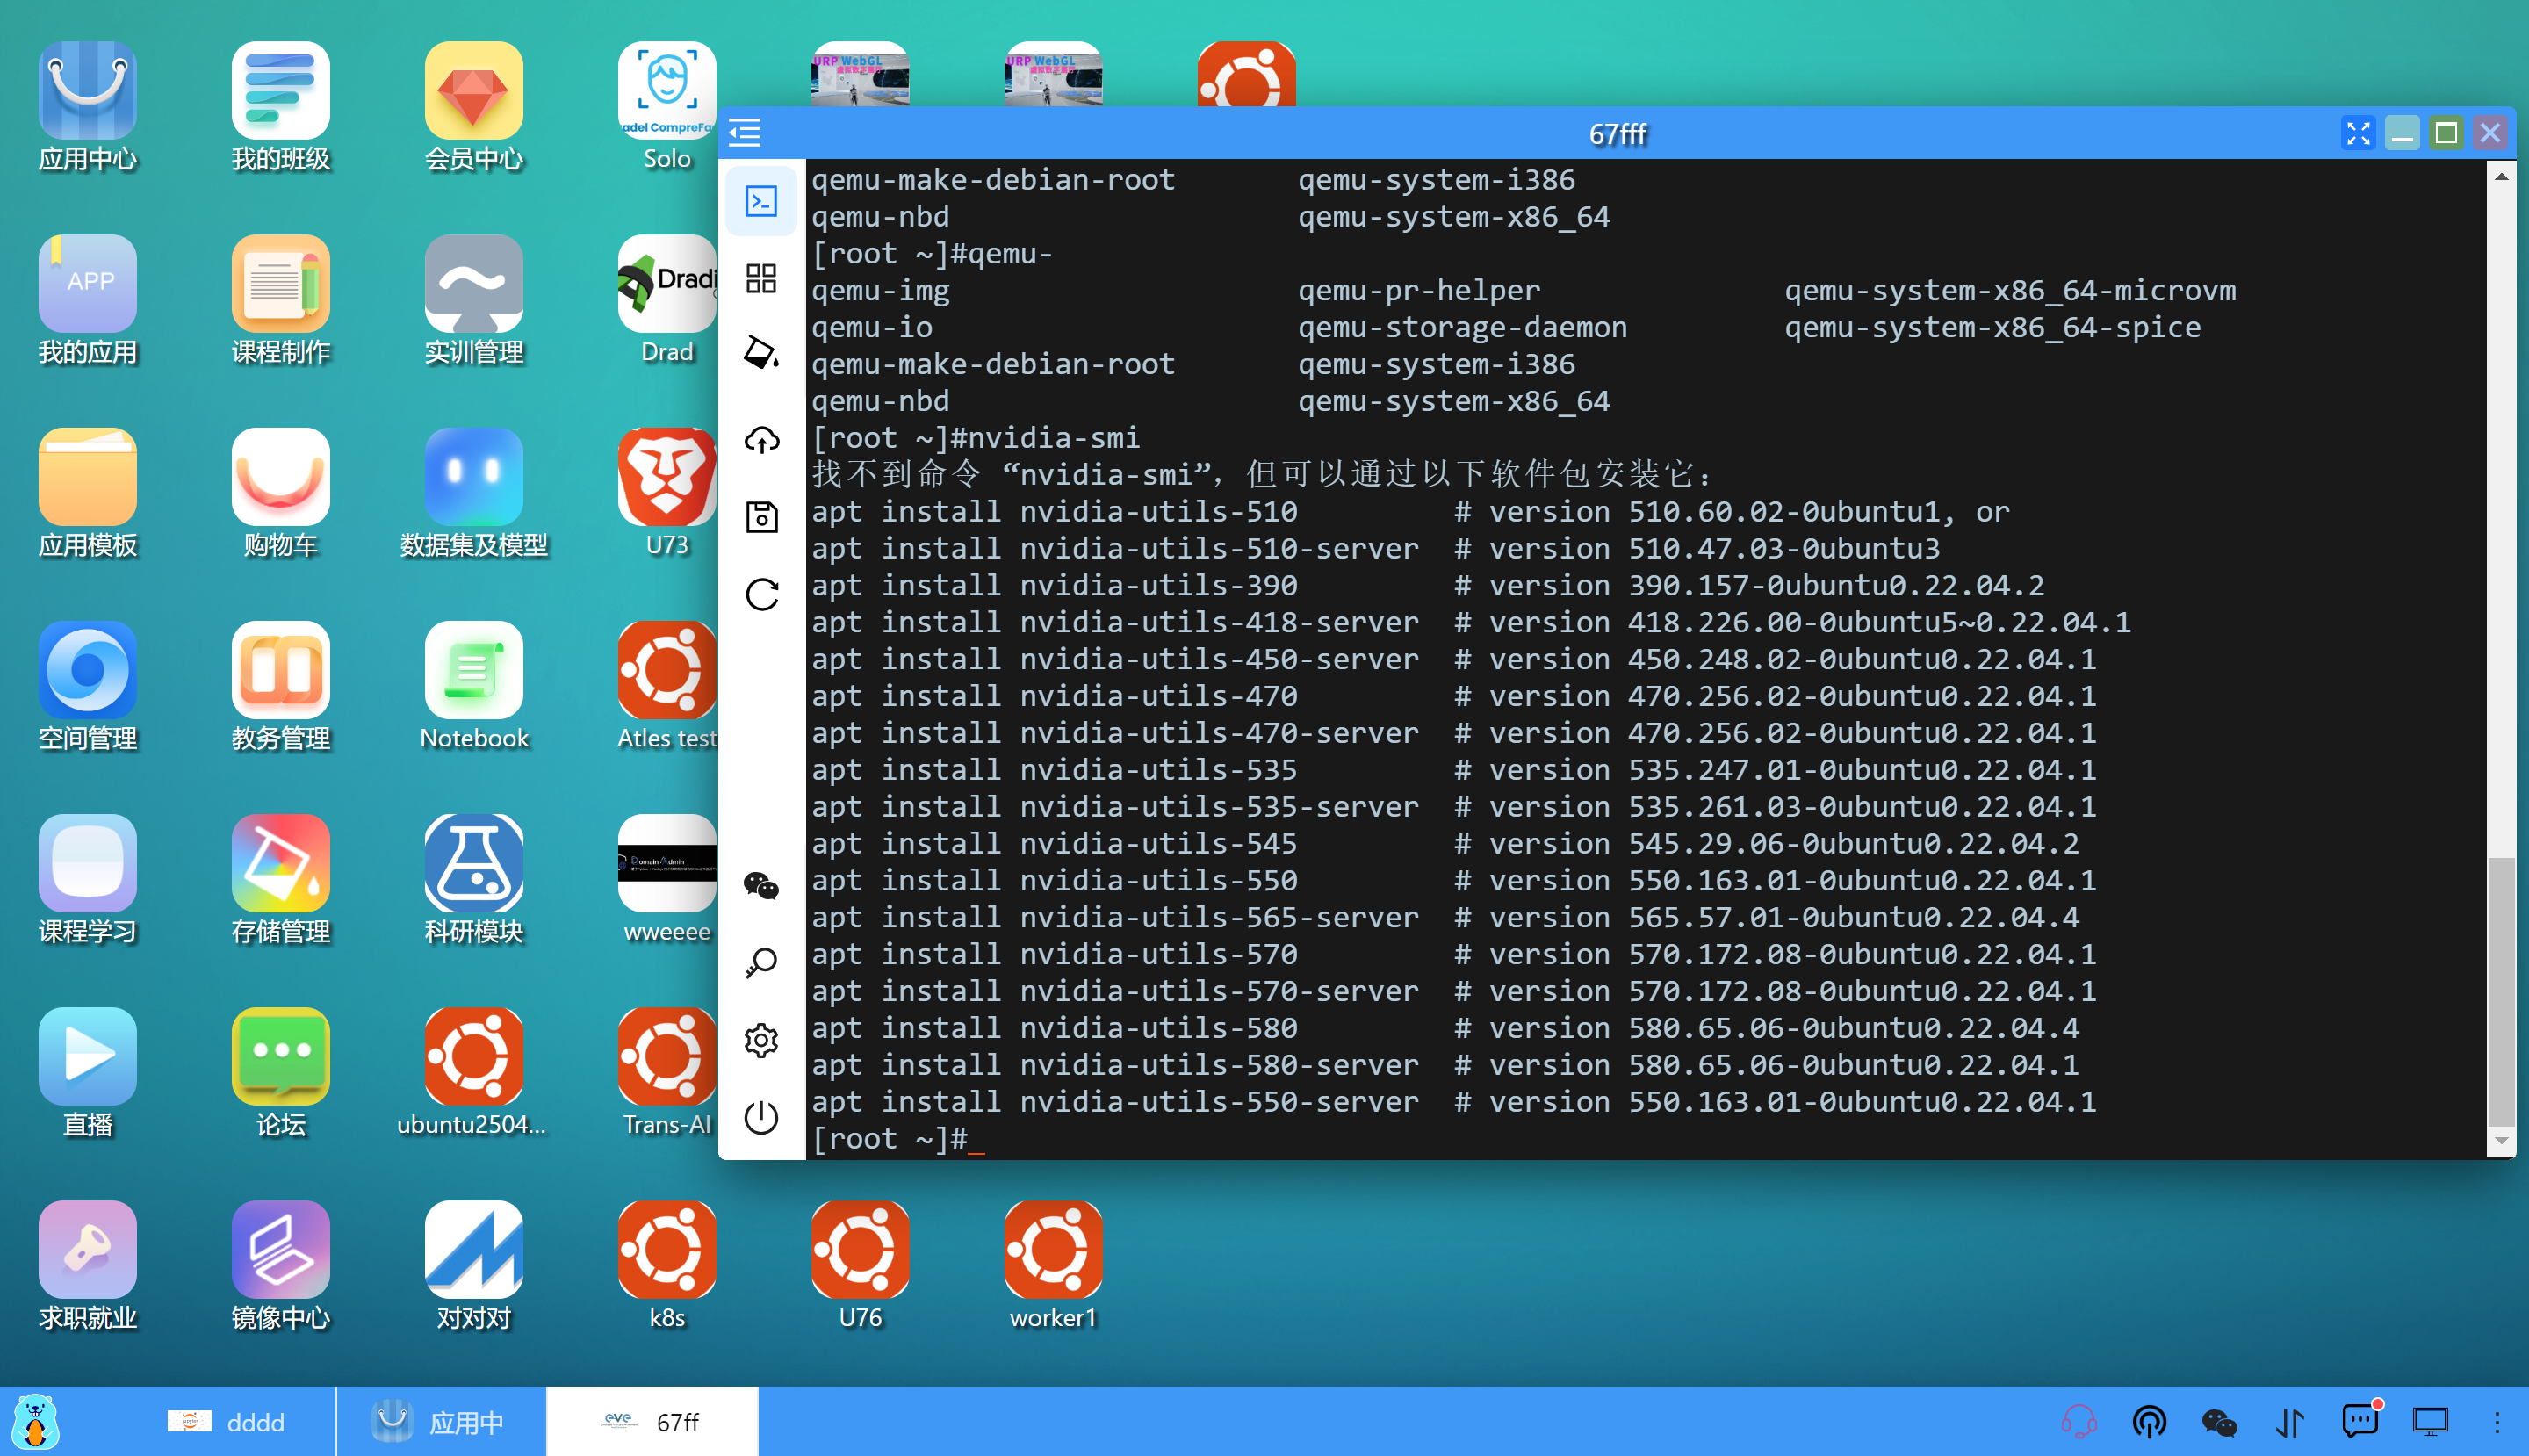Open the gear settings sidebar icon

click(x=761, y=1040)
